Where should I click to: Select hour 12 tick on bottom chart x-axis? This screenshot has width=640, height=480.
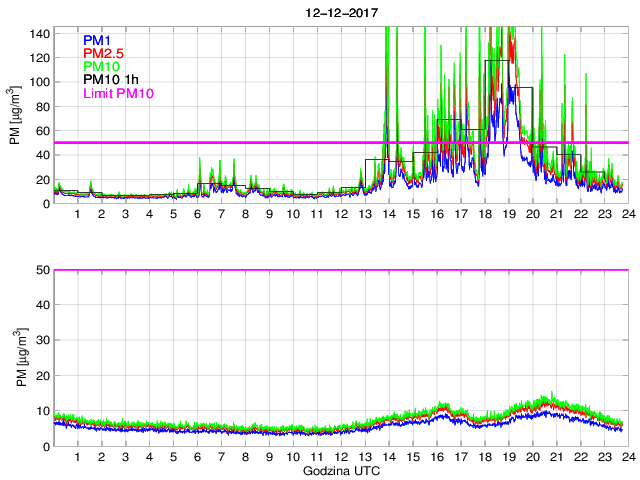(x=341, y=457)
